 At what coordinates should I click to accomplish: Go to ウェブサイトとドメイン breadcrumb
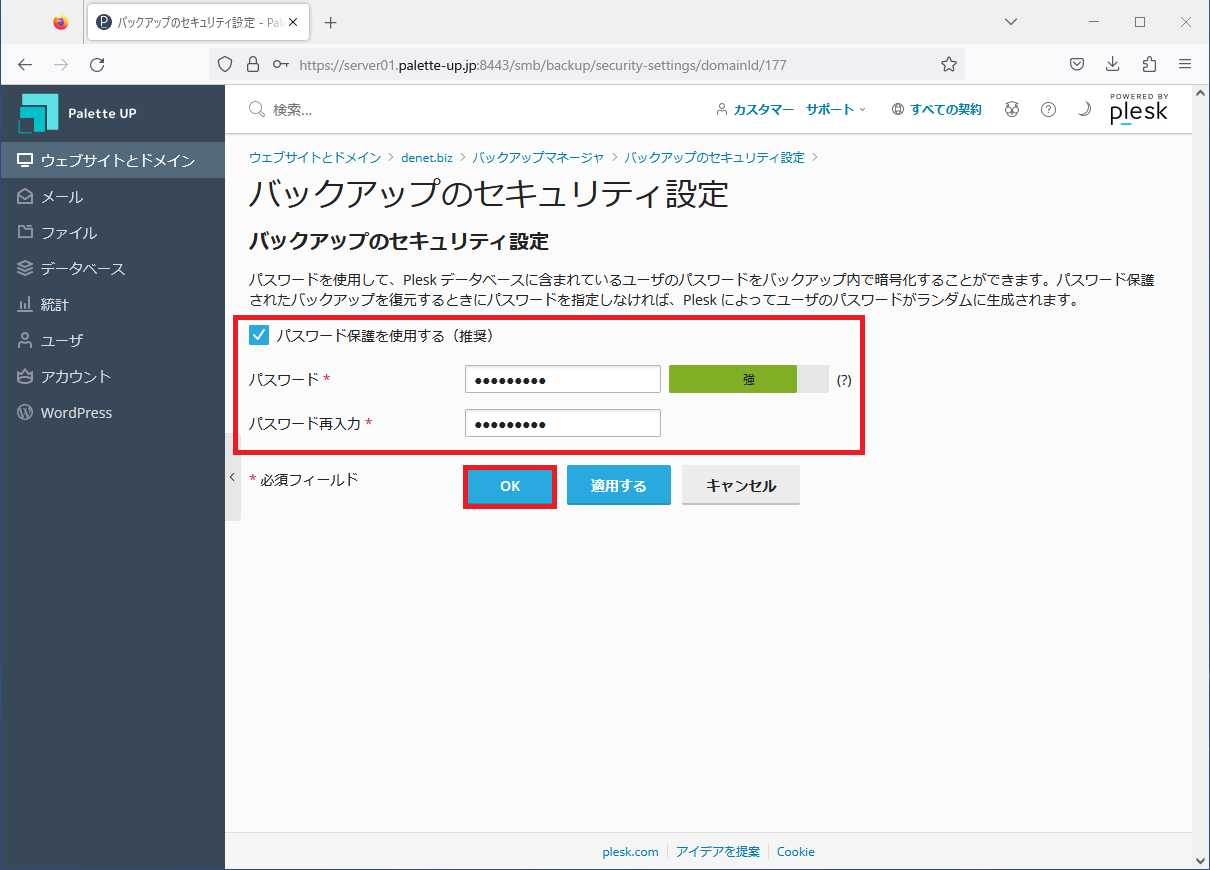click(315, 157)
